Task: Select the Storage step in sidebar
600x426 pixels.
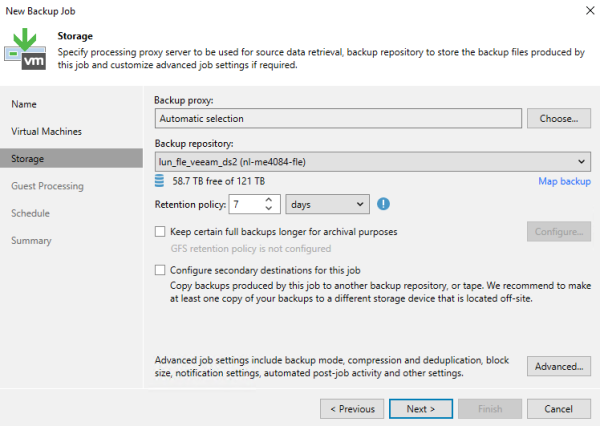Action: [71, 158]
